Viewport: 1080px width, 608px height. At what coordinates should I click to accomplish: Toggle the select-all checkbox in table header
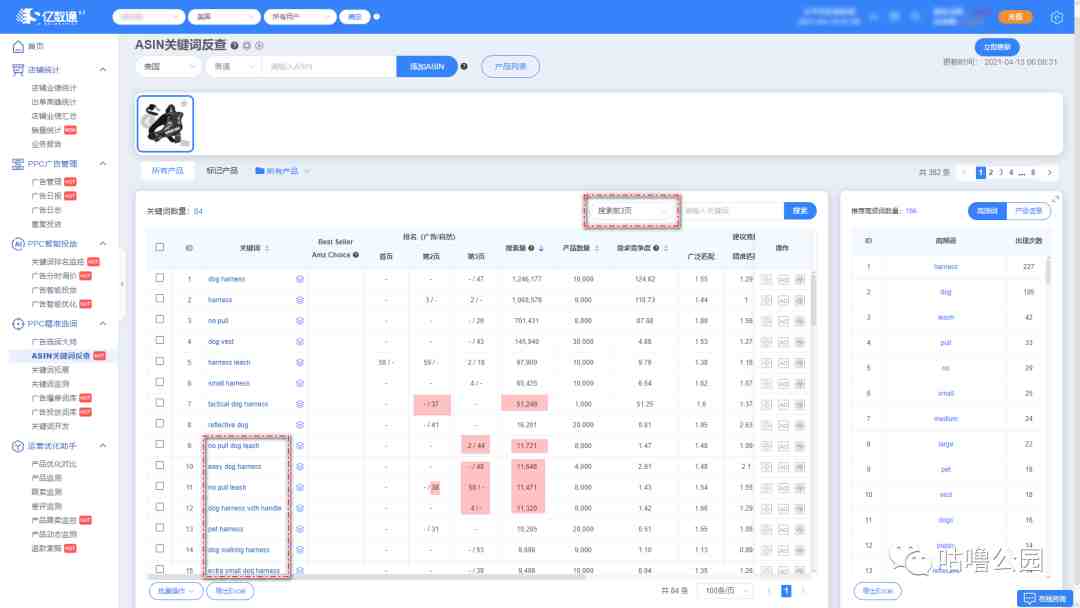pos(160,247)
